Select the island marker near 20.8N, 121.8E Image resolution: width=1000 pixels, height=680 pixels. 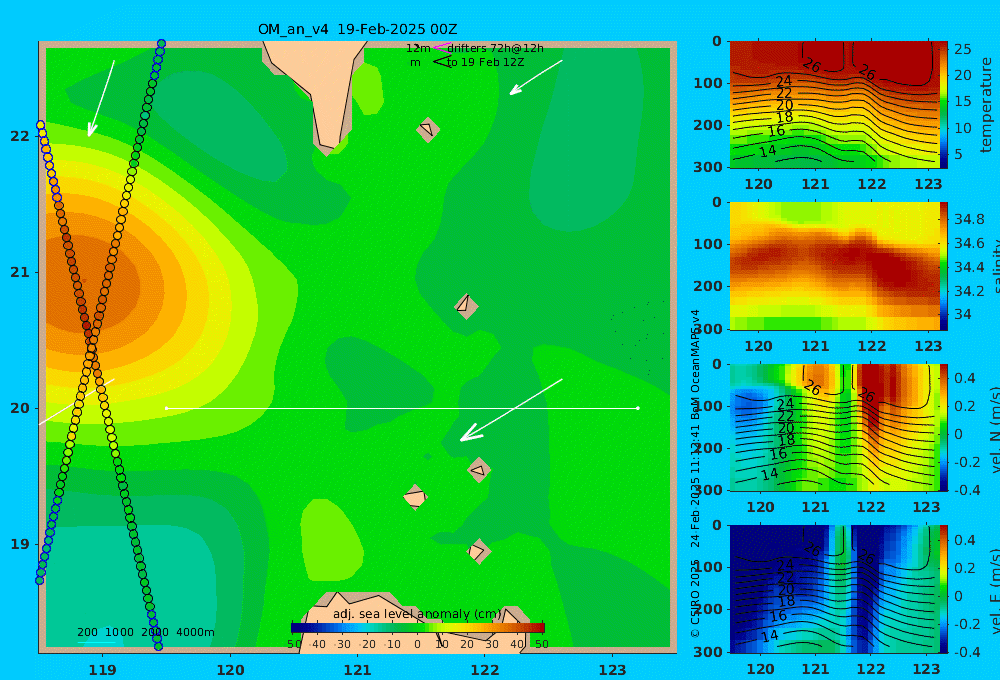(466, 306)
